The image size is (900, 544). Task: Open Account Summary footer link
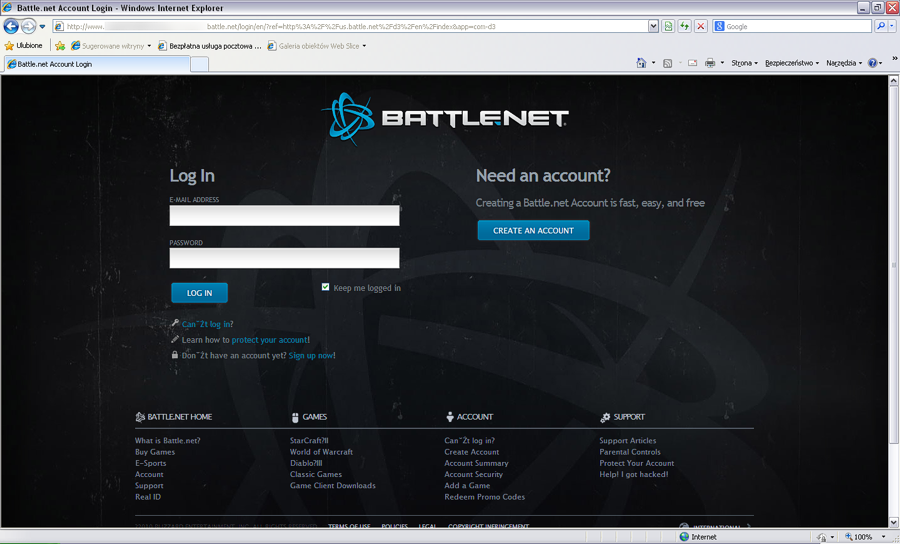476,463
